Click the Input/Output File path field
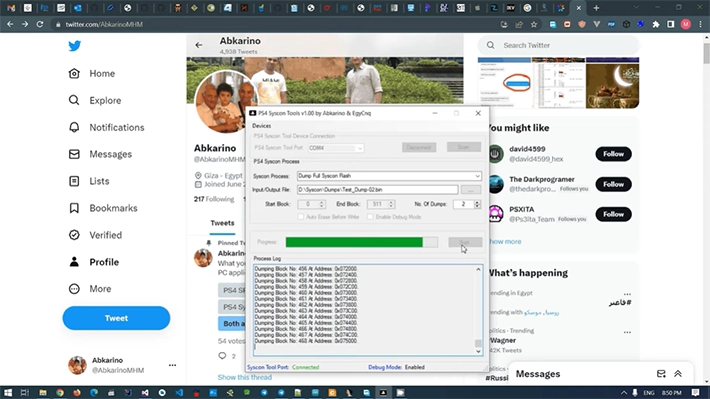The width and height of the screenshot is (710, 399). (377, 190)
